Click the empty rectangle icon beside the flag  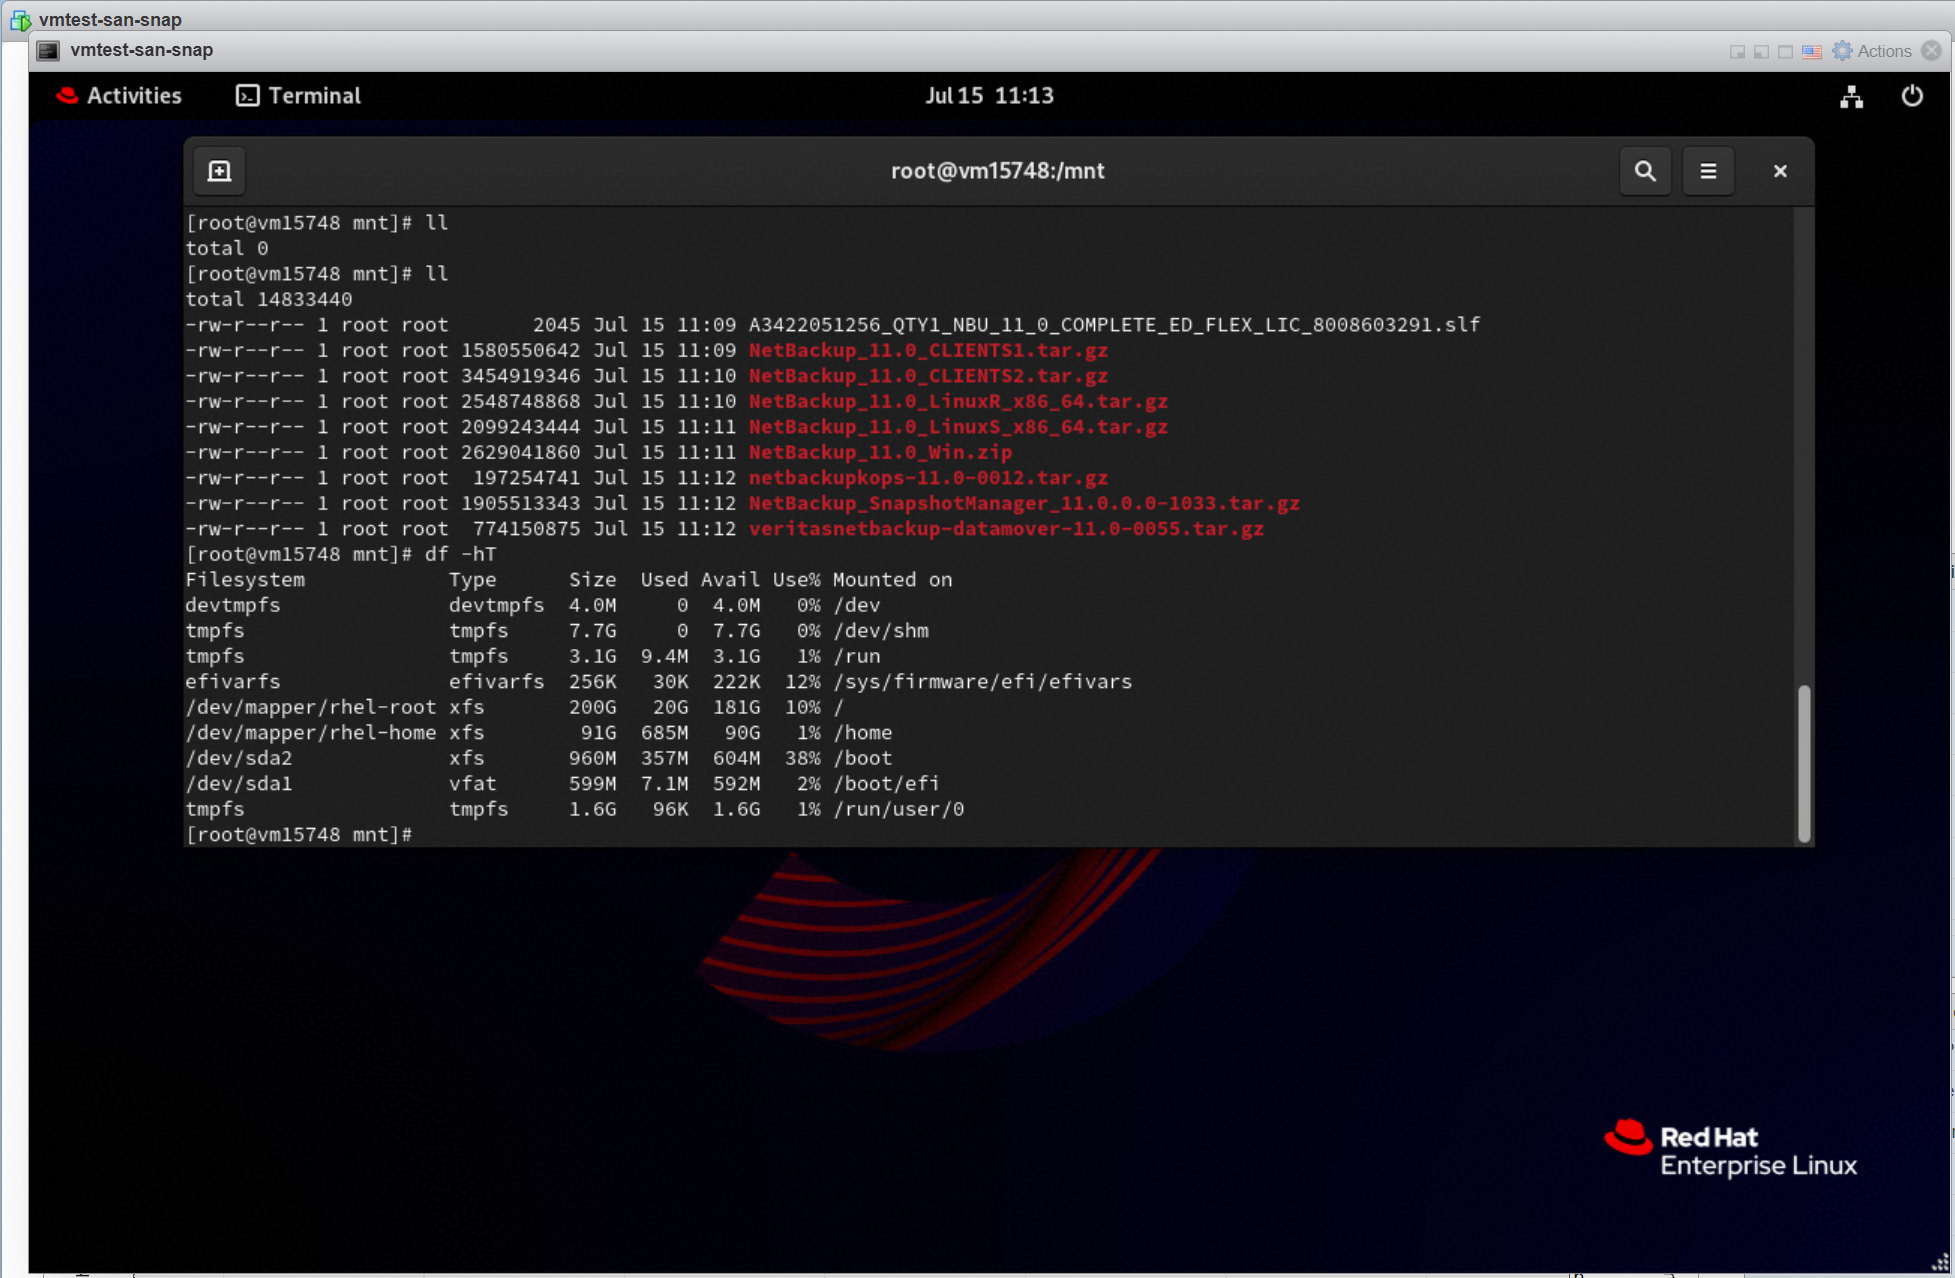point(1786,51)
